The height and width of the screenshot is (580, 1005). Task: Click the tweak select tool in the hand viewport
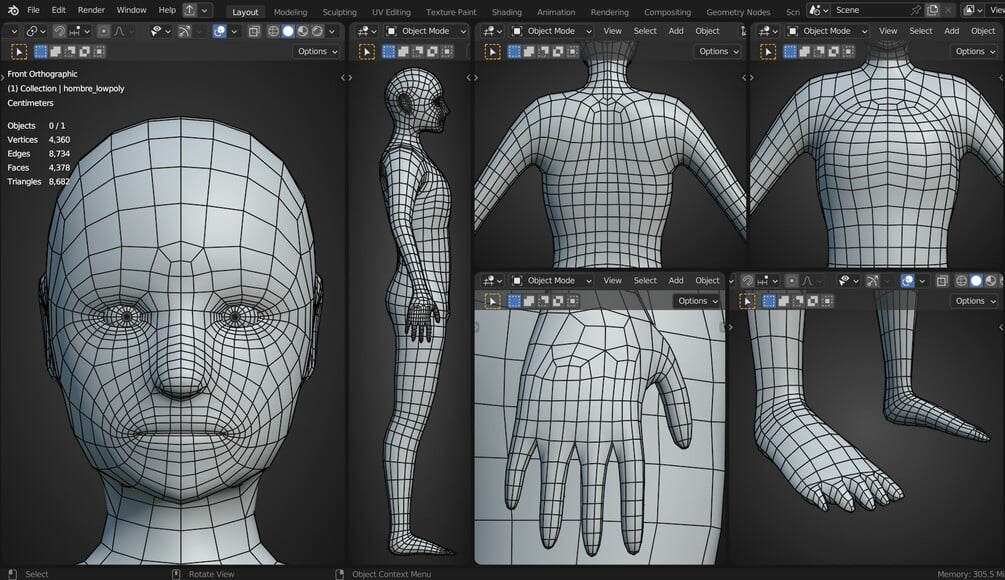492,301
